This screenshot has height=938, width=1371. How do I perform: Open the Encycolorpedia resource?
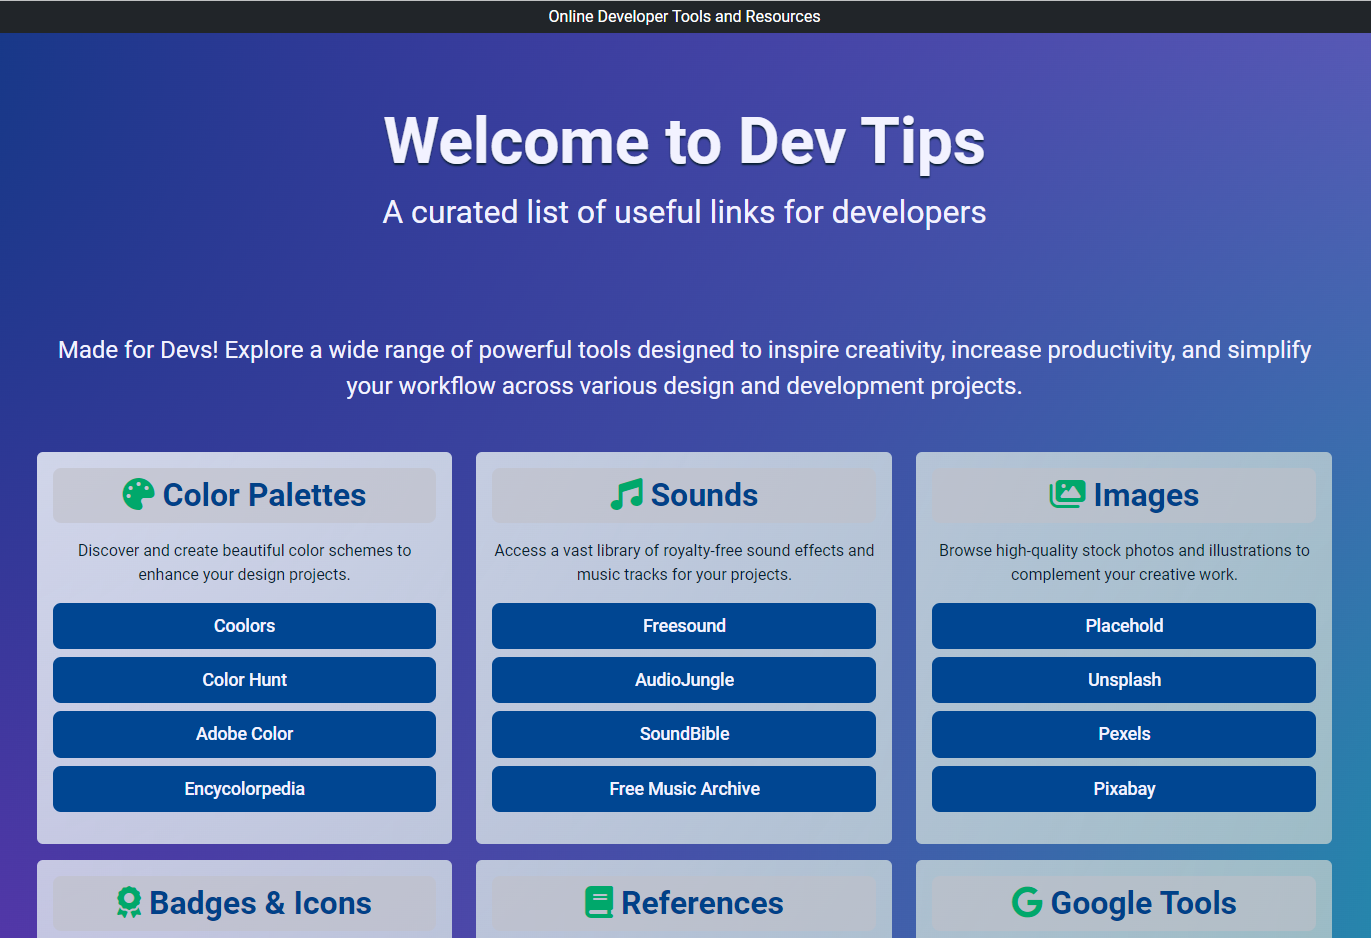click(x=244, y=788)
